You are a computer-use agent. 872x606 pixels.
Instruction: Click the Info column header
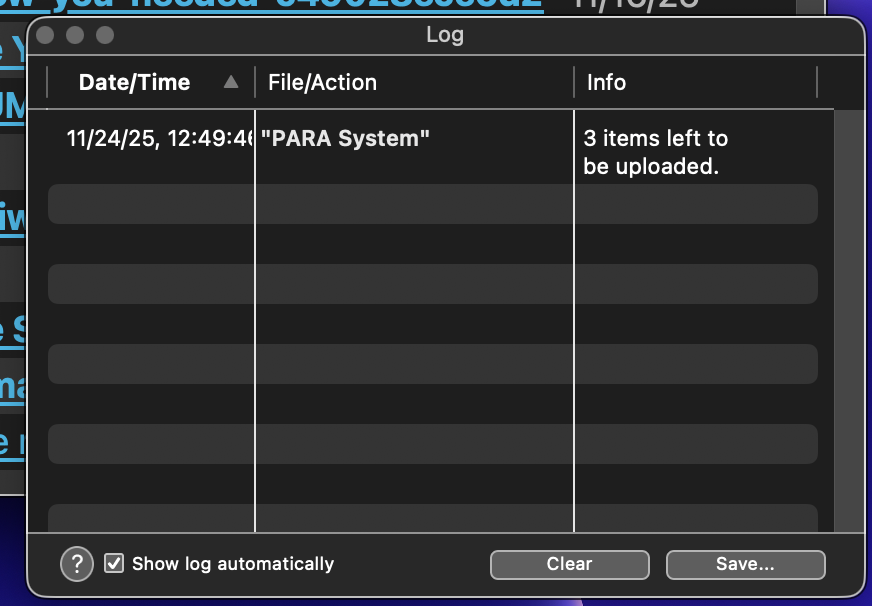[x=606, y=82]
